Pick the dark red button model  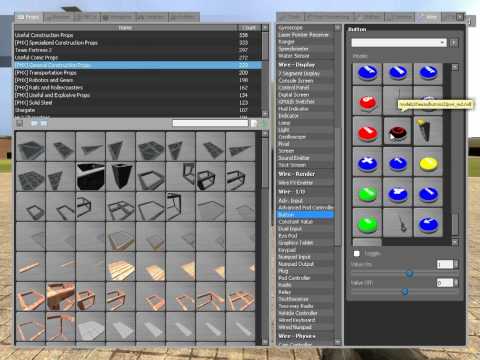point(397,131)
